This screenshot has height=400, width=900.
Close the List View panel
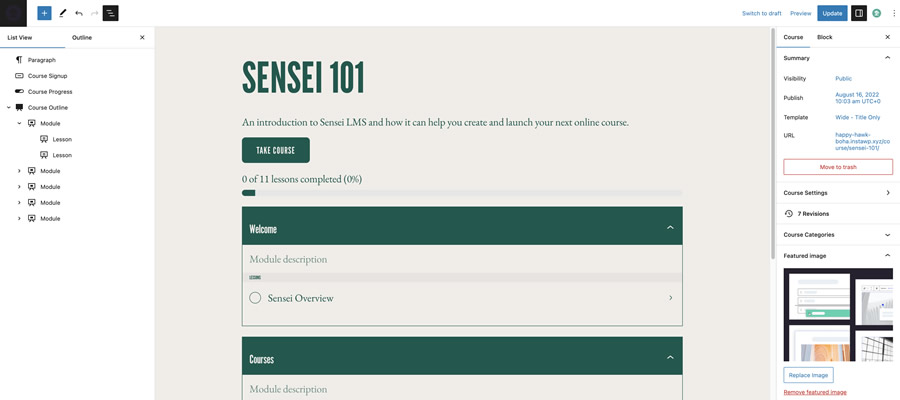point(142,37)
